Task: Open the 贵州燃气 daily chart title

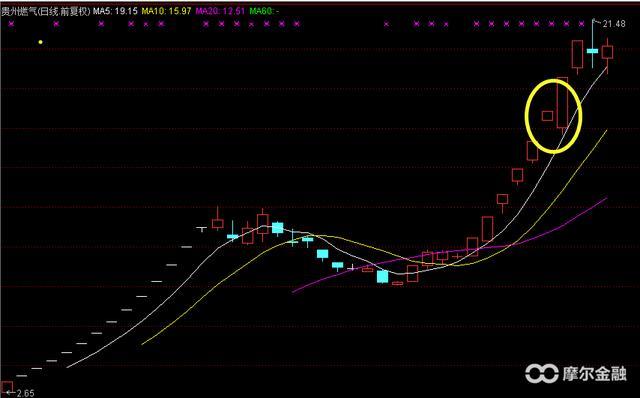Action: pos(45,11)
